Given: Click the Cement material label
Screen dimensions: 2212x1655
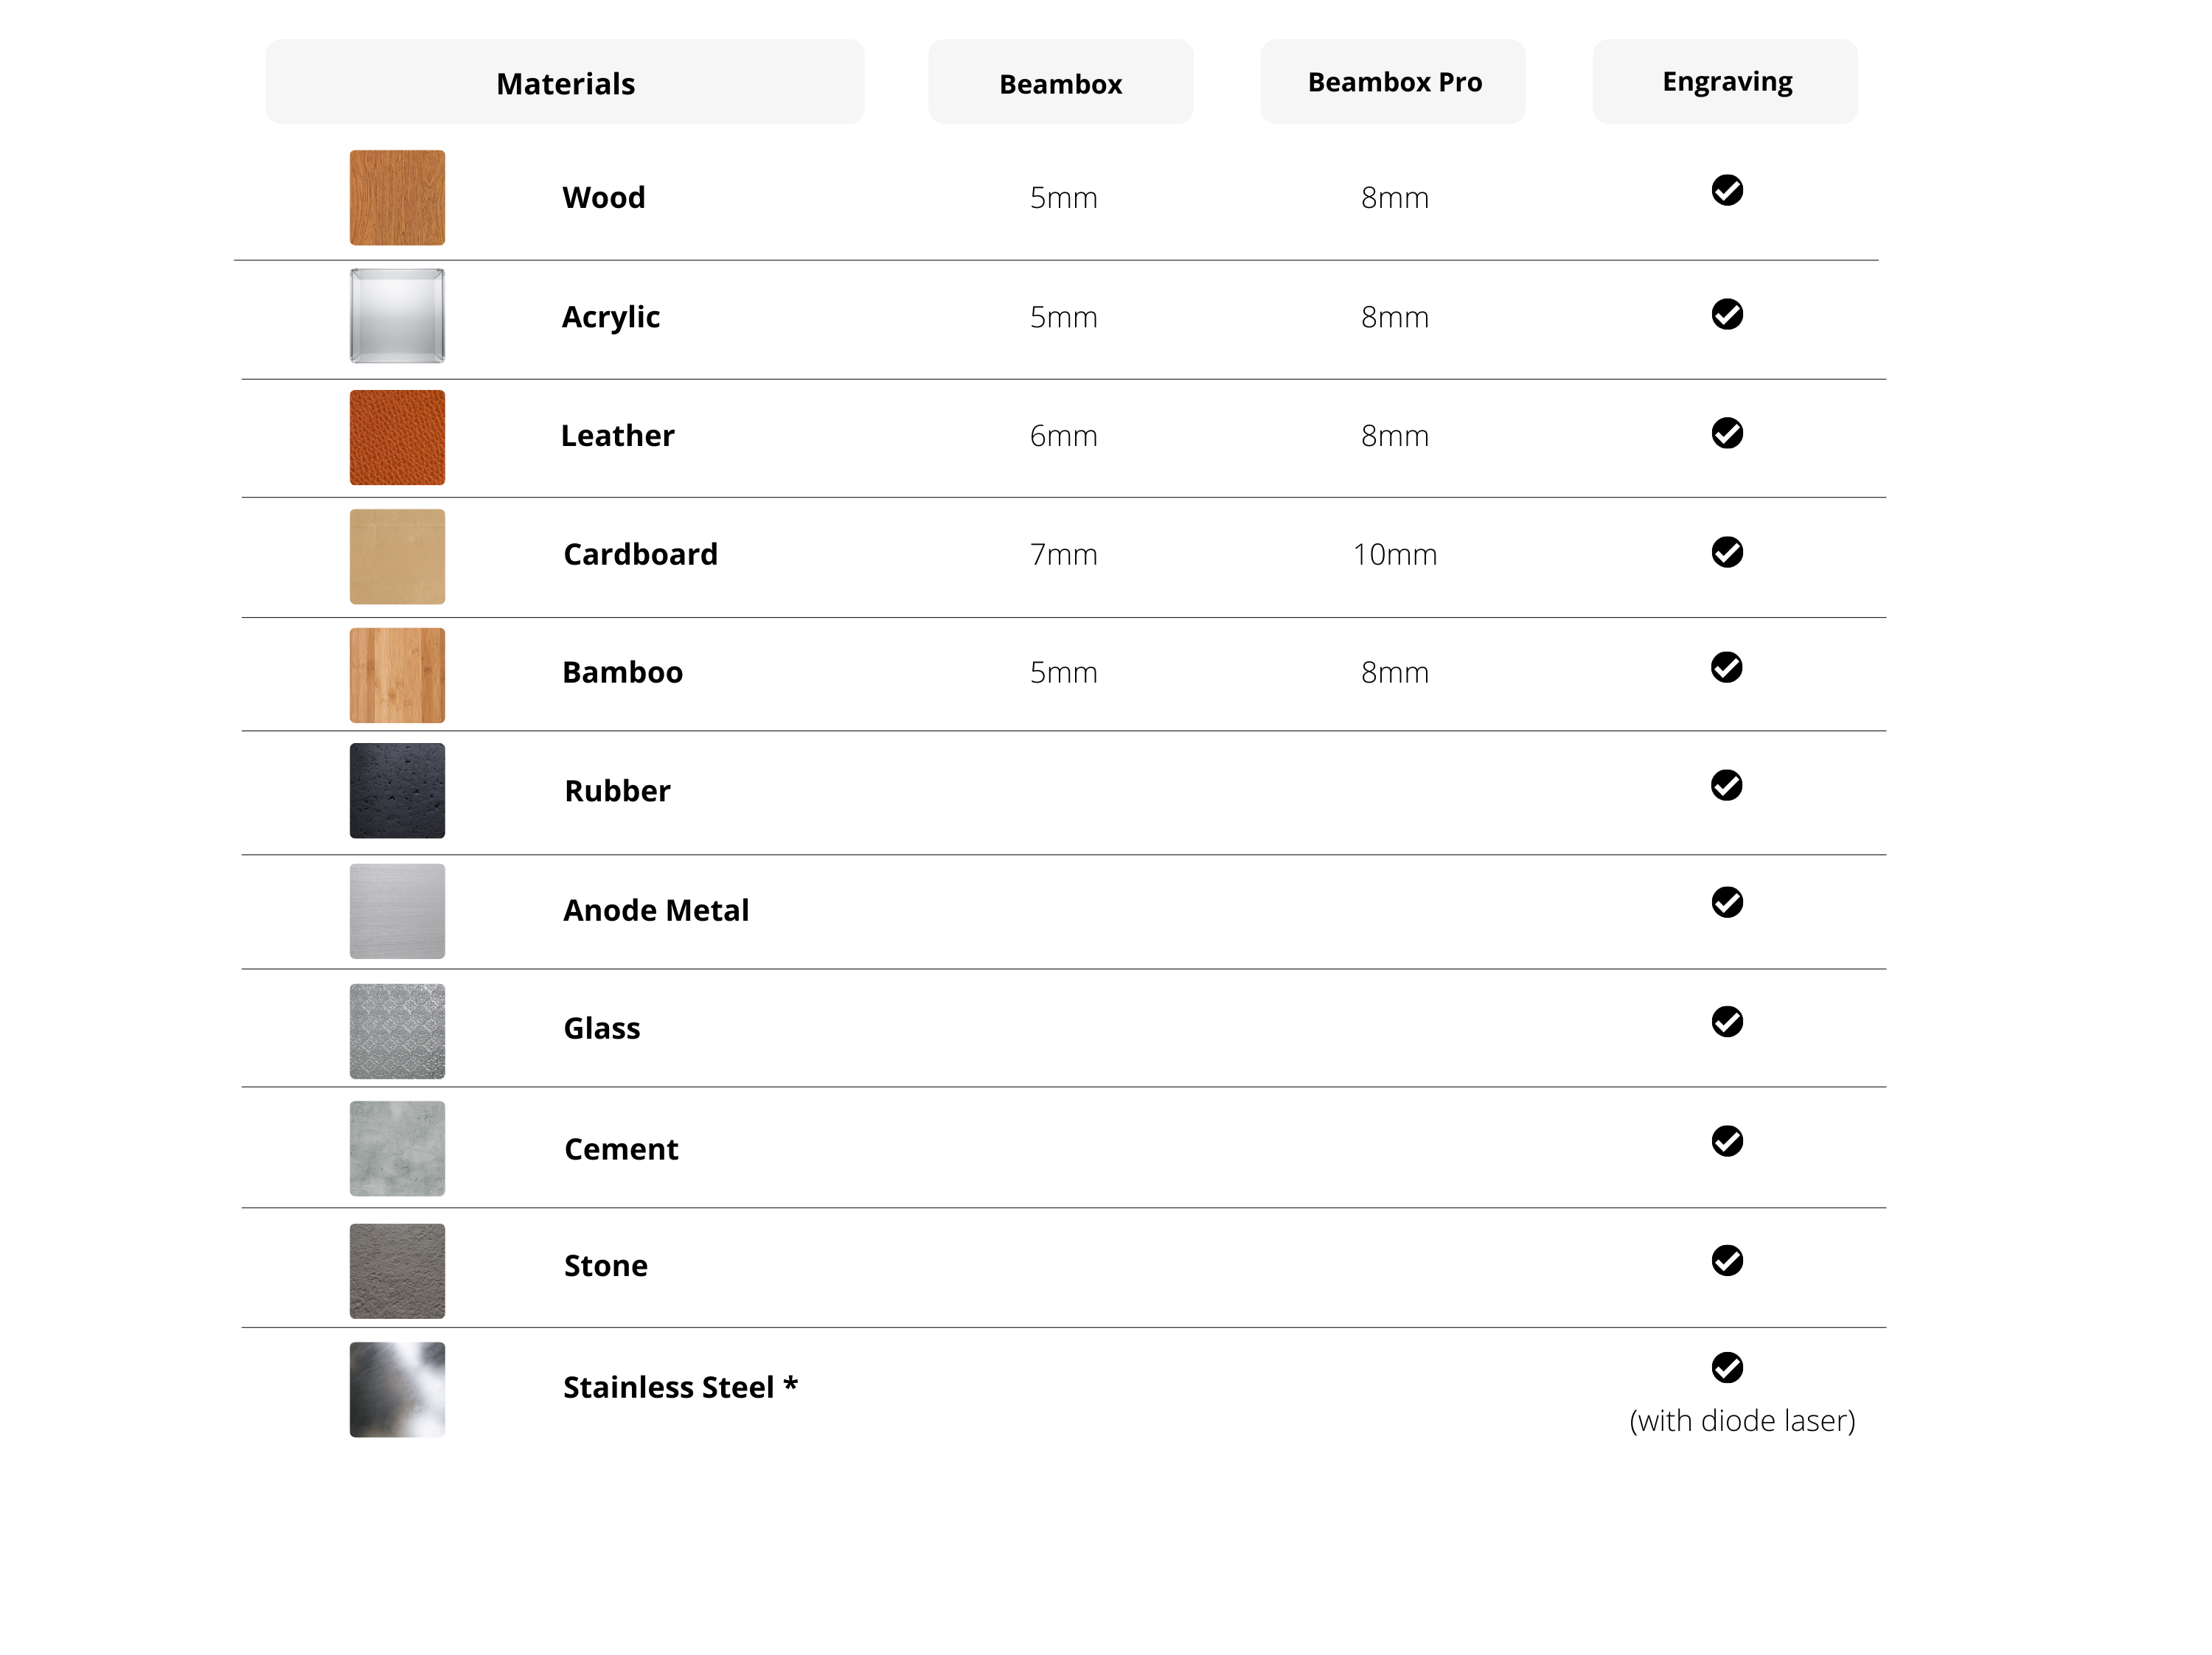Looking at the screenshot, I should click(x=621, y=1149).
